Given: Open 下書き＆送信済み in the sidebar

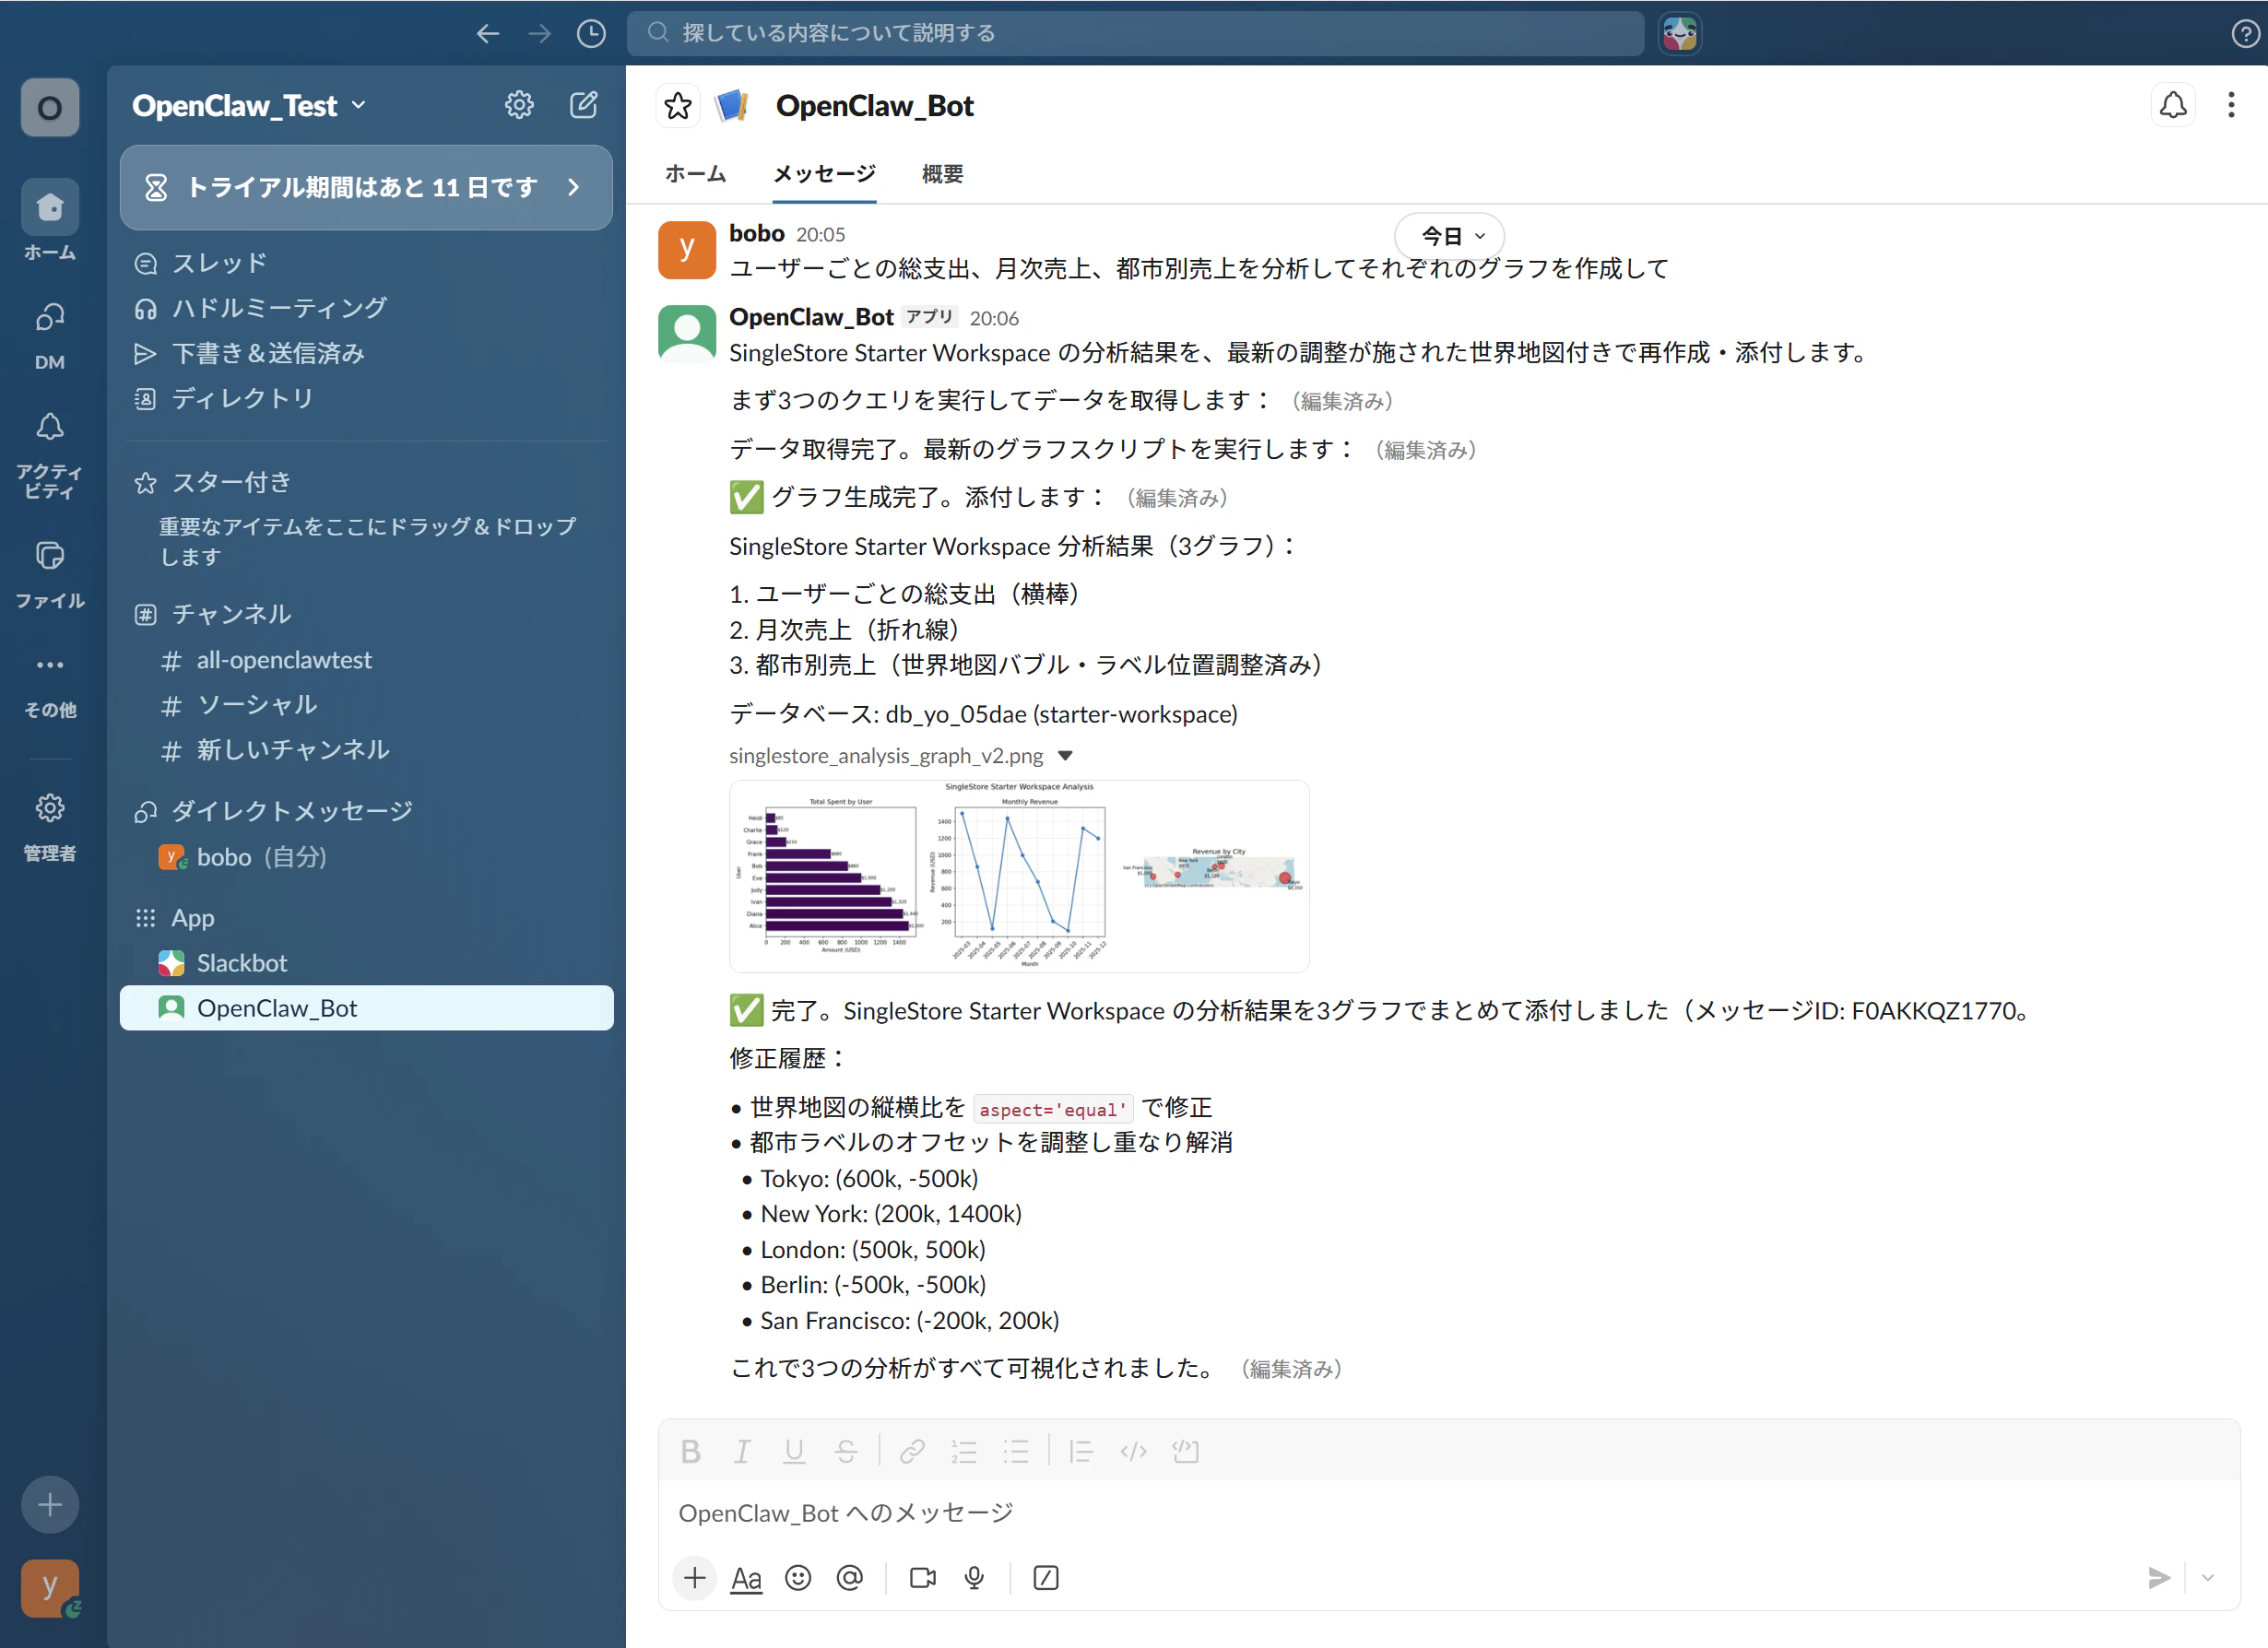Looking at the screenshot, I should pyautogui.click(x=366, y=353).
